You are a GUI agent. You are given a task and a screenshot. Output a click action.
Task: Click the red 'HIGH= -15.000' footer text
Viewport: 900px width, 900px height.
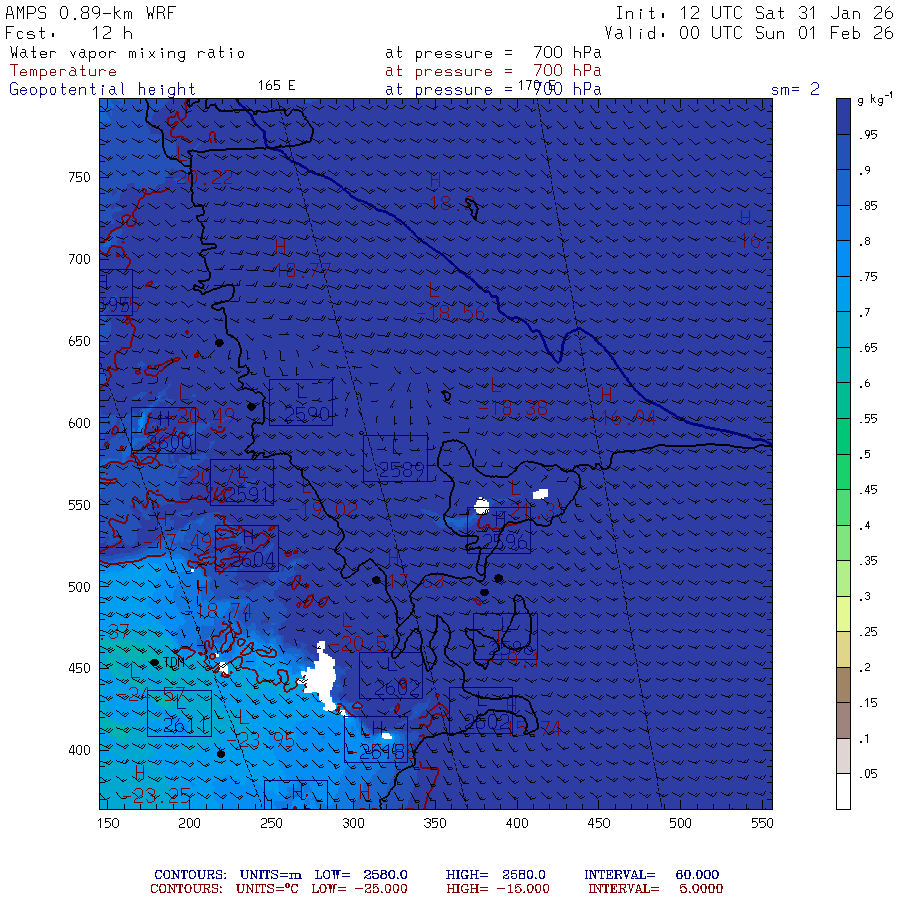pyautogui.click(x=498, y=889)
